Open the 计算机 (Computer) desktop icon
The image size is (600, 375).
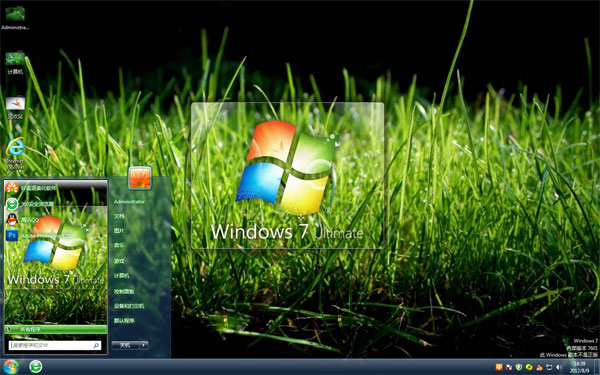coord(15,63)
